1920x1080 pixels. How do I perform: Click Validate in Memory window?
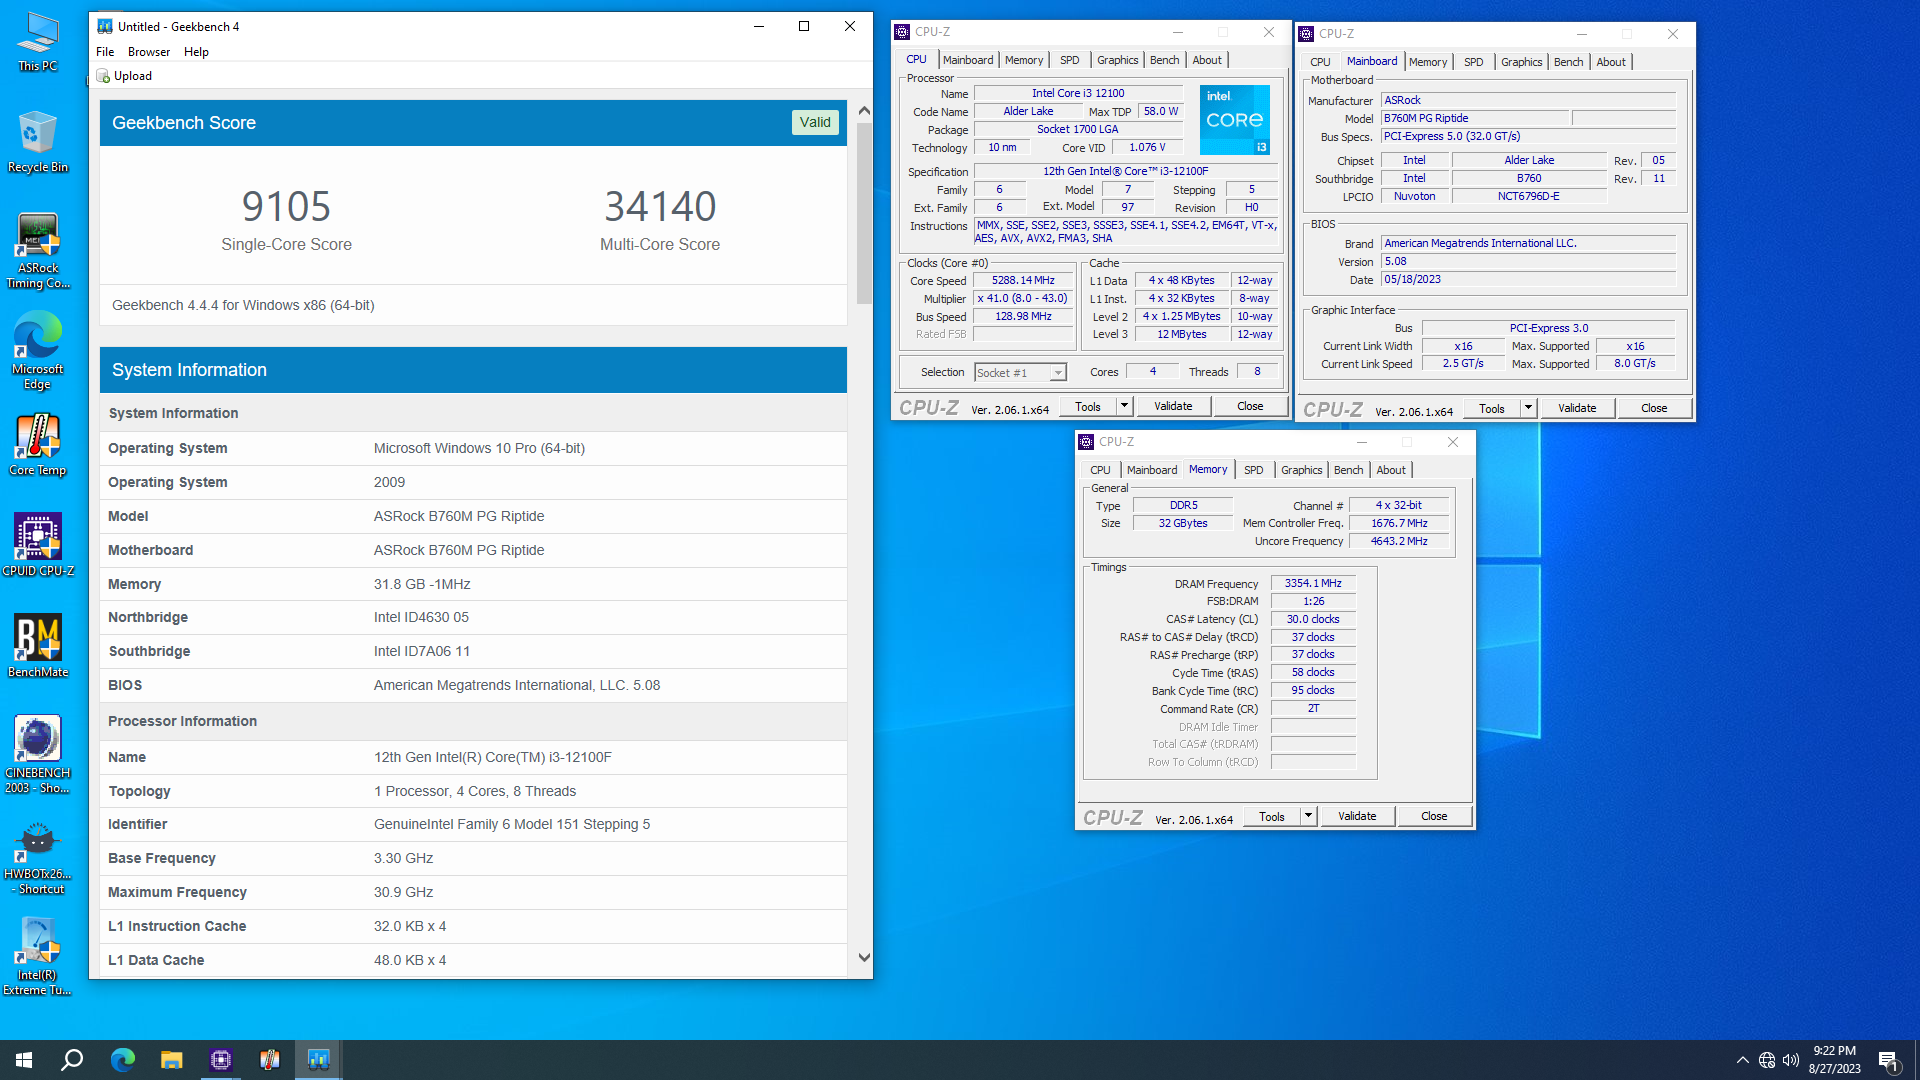(x=1357, y=816)
